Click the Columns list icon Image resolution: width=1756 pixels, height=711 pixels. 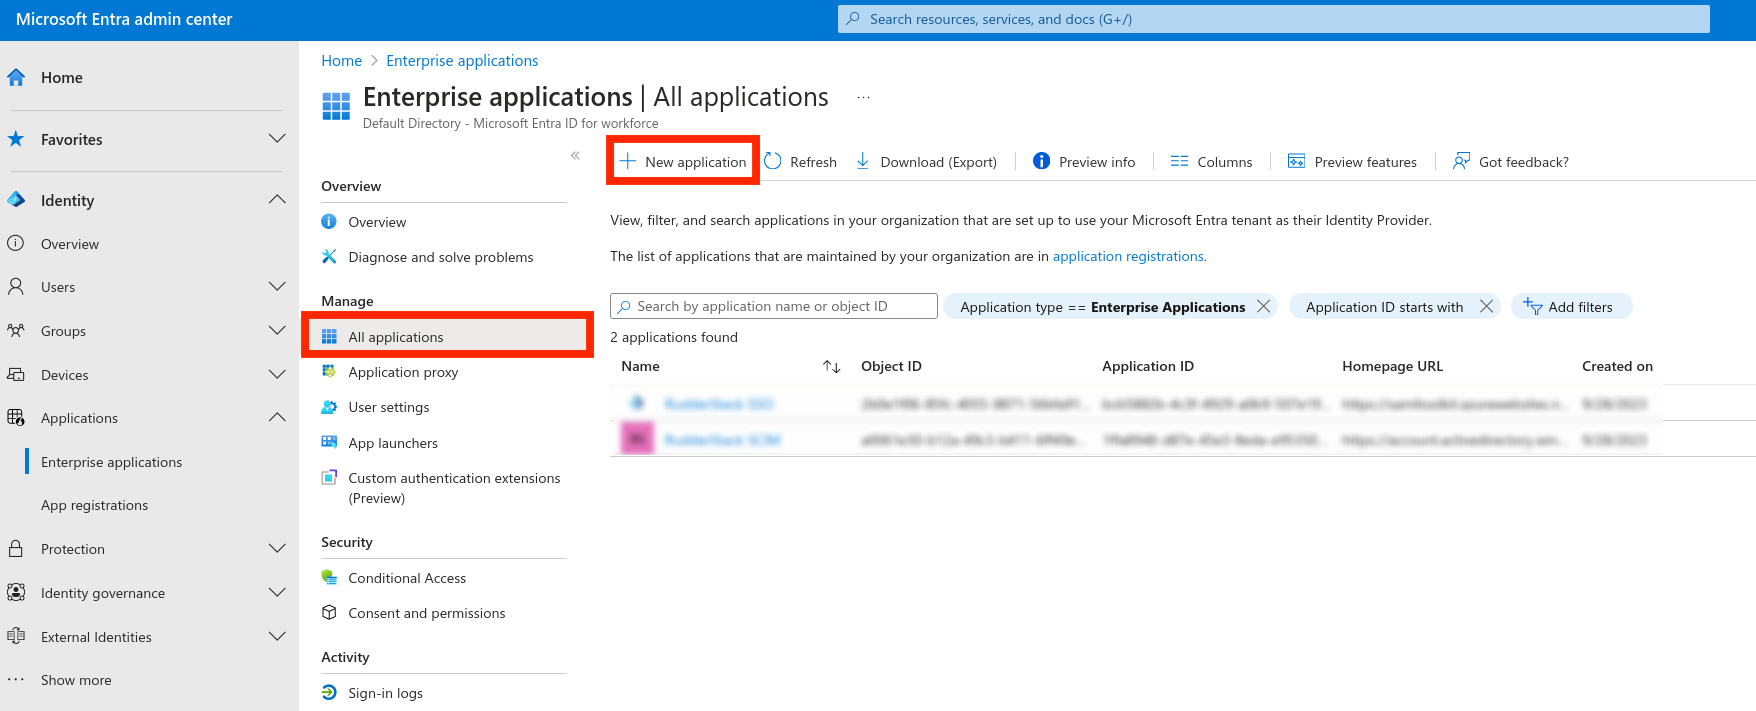pyautogui.click(x=1179, y=161)
